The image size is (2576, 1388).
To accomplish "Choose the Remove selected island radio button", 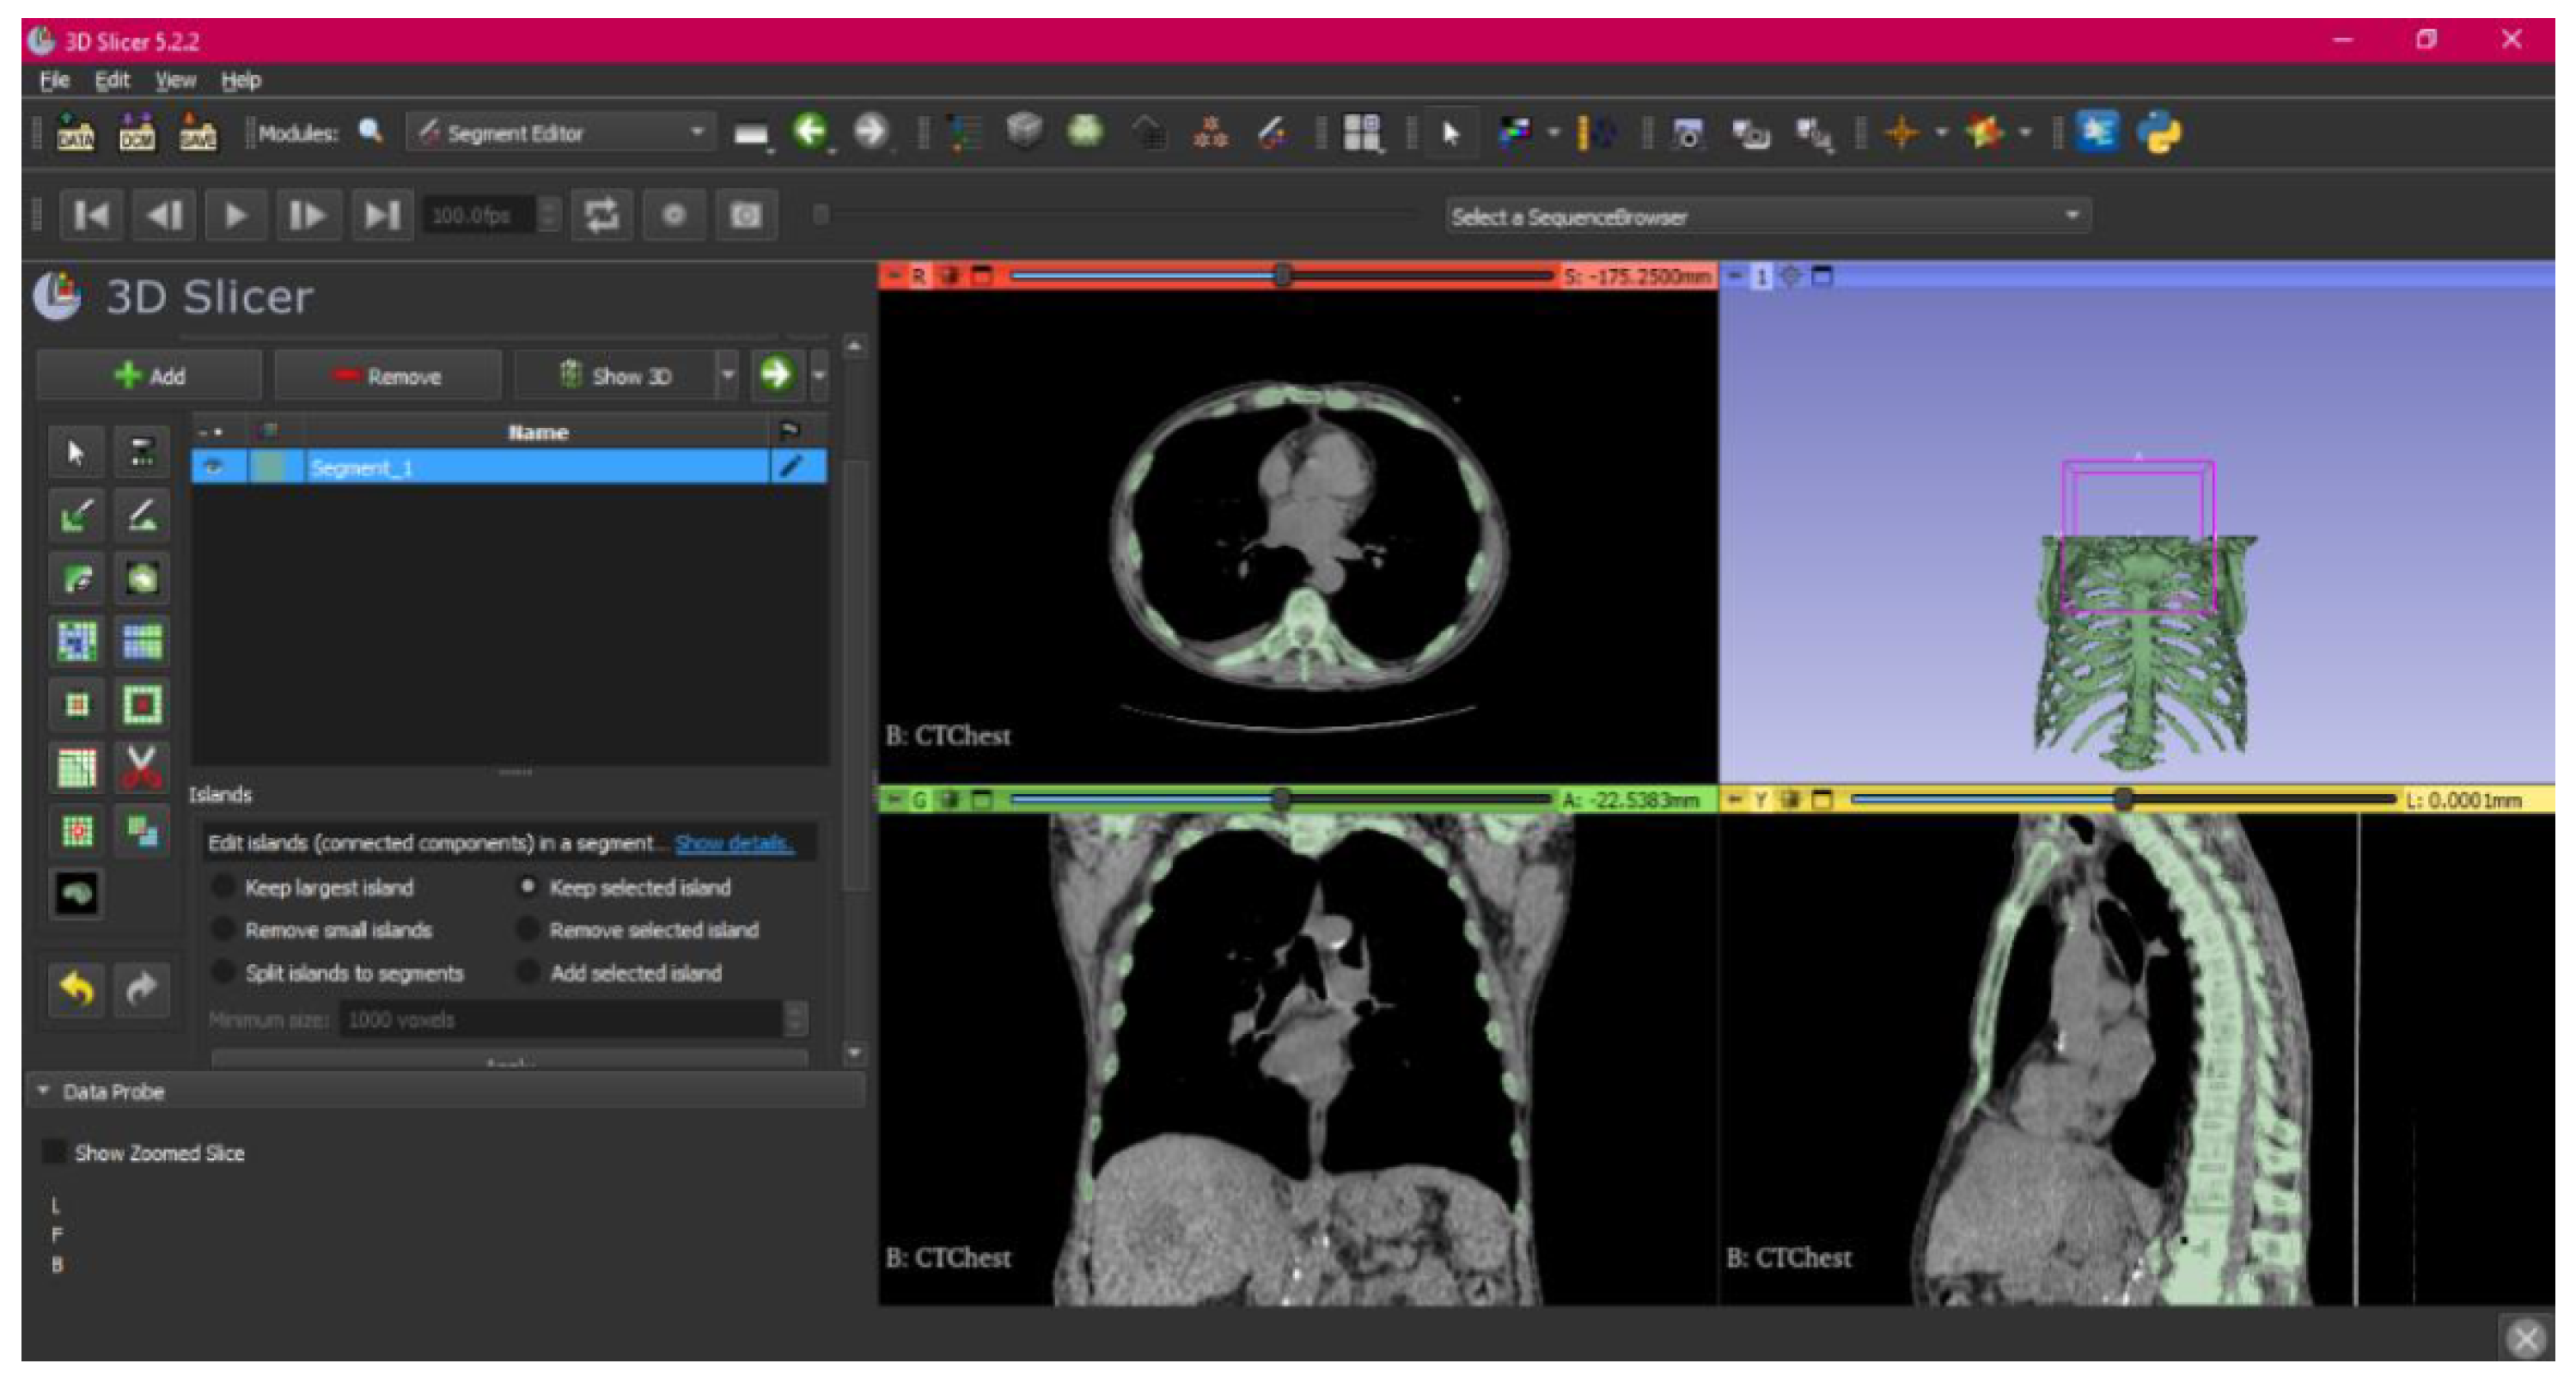I will click(x=528, y=930).
